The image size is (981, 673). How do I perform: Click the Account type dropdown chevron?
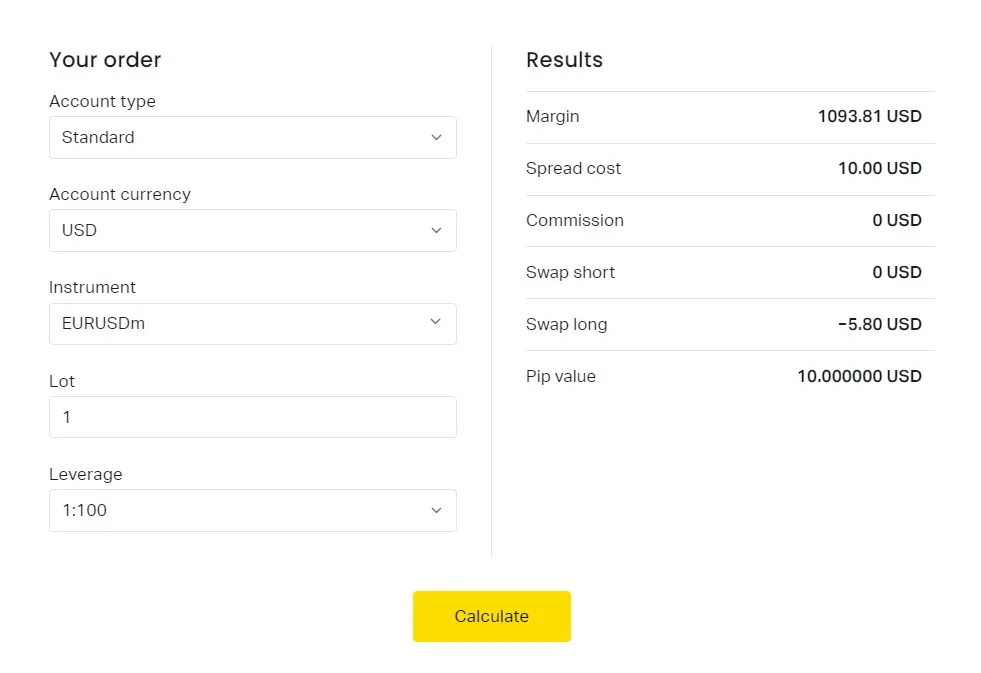[x=436, y=137]
